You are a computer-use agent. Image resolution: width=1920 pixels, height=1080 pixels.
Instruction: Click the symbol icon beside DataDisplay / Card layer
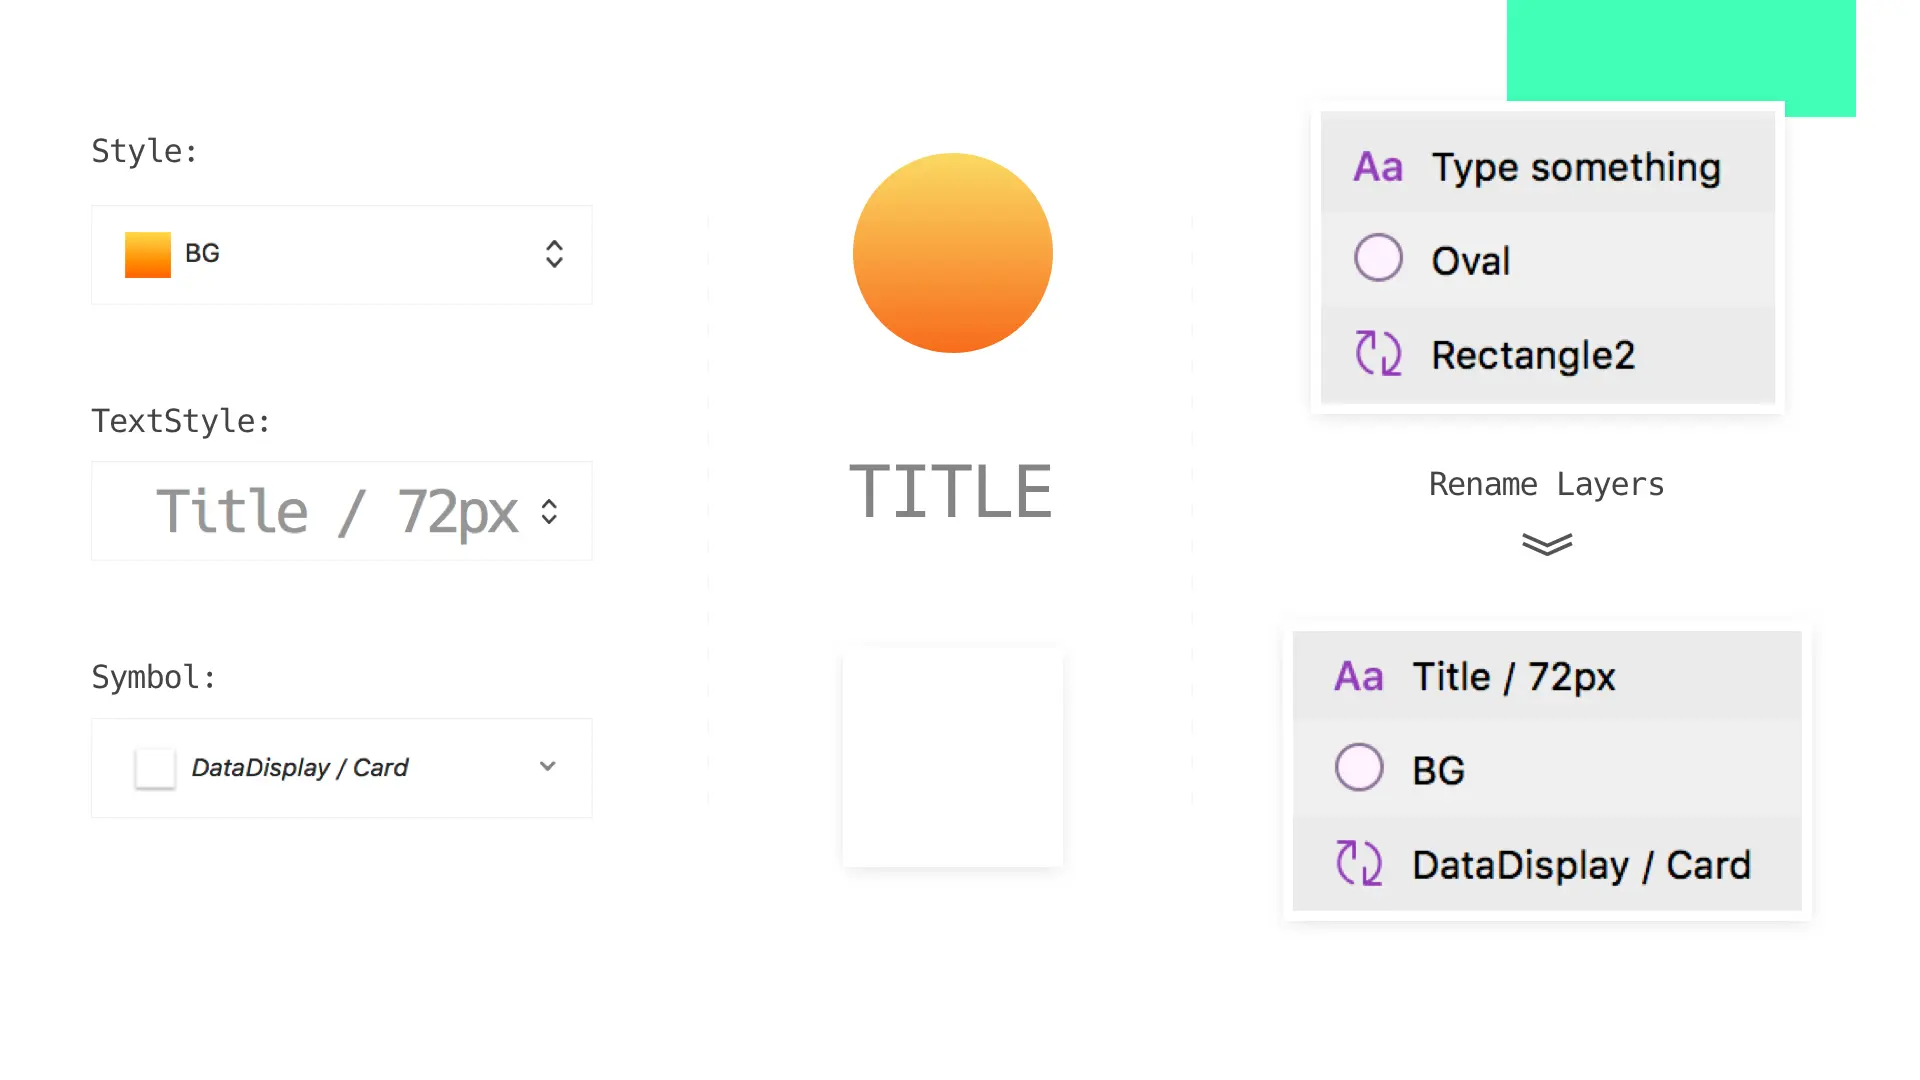[1359, 863]
